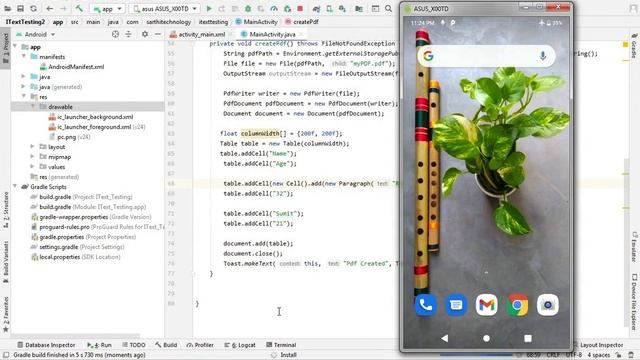640x360 pixels.
Task: Expand the layout folder arrow
Action: point(33,146)
